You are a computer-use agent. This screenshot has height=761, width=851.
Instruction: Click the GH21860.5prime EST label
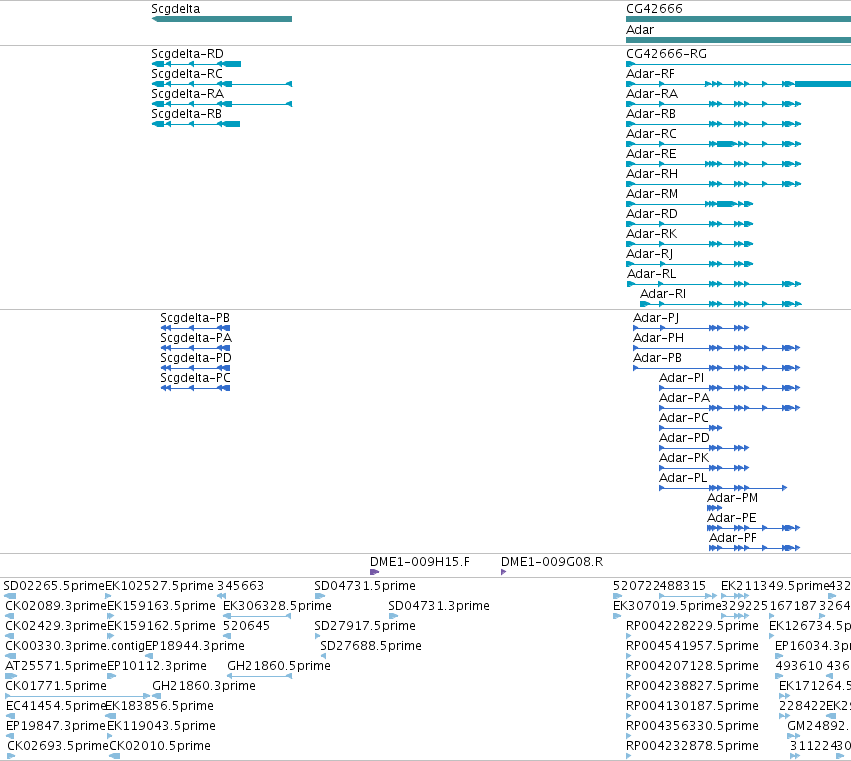point(279,666)
